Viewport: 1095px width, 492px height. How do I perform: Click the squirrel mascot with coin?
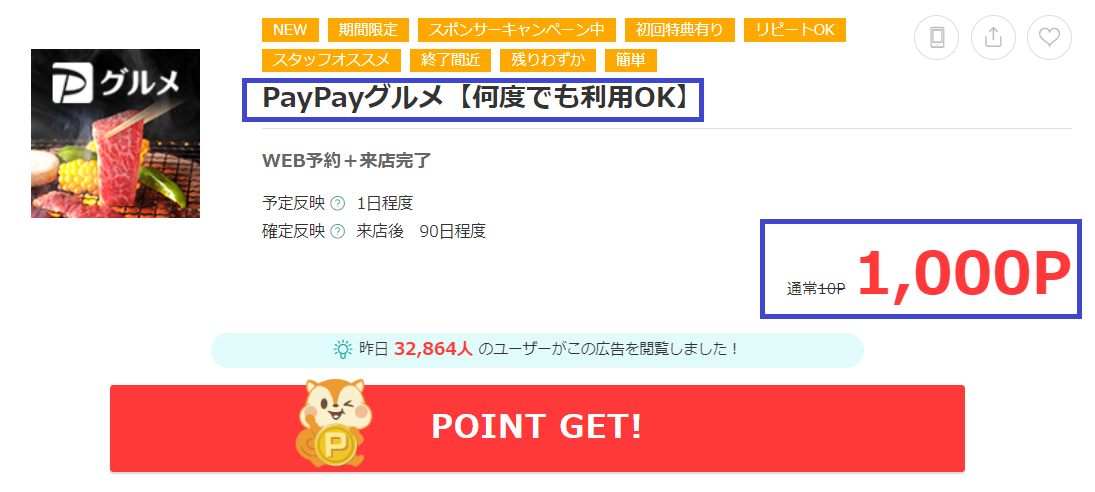tap(334, 424)
